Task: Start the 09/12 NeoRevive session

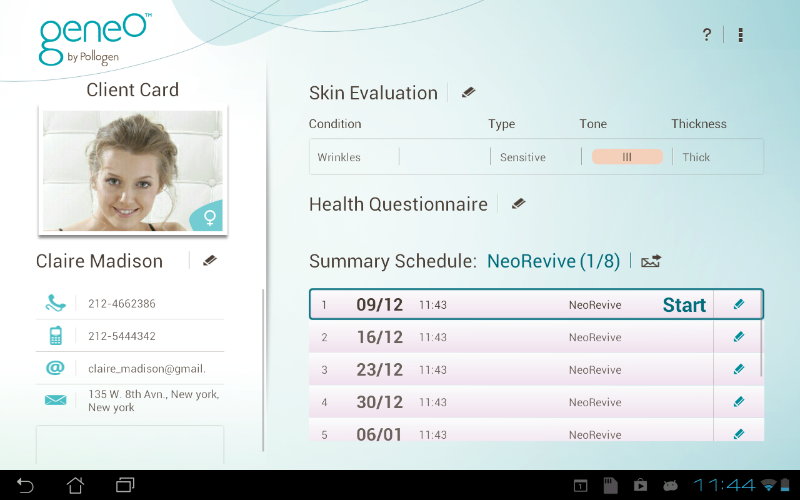Action: [684, 305]
